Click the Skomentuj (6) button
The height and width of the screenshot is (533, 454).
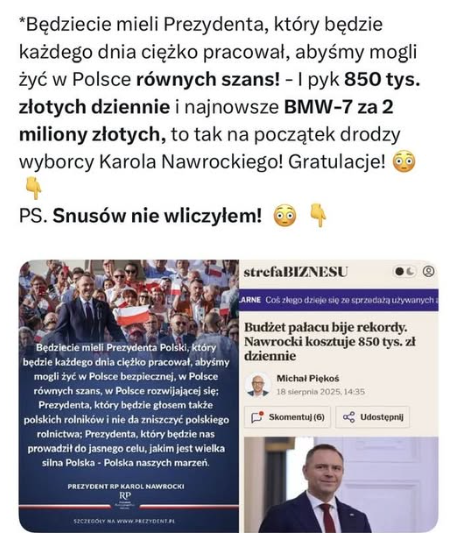(287, 417)
